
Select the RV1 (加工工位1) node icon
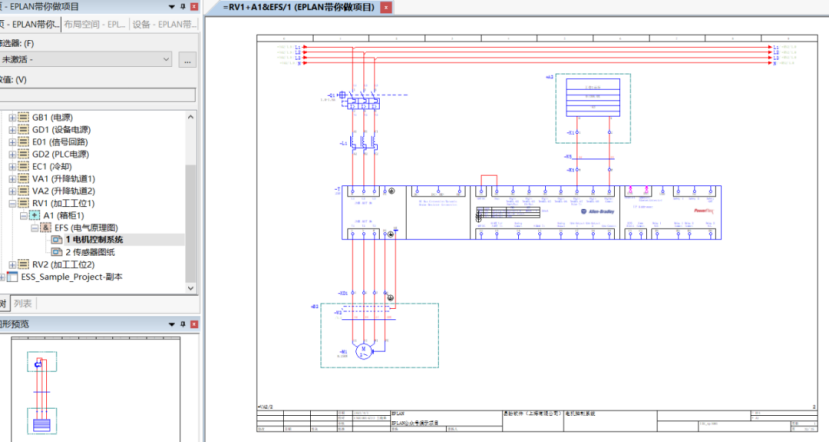23,203
